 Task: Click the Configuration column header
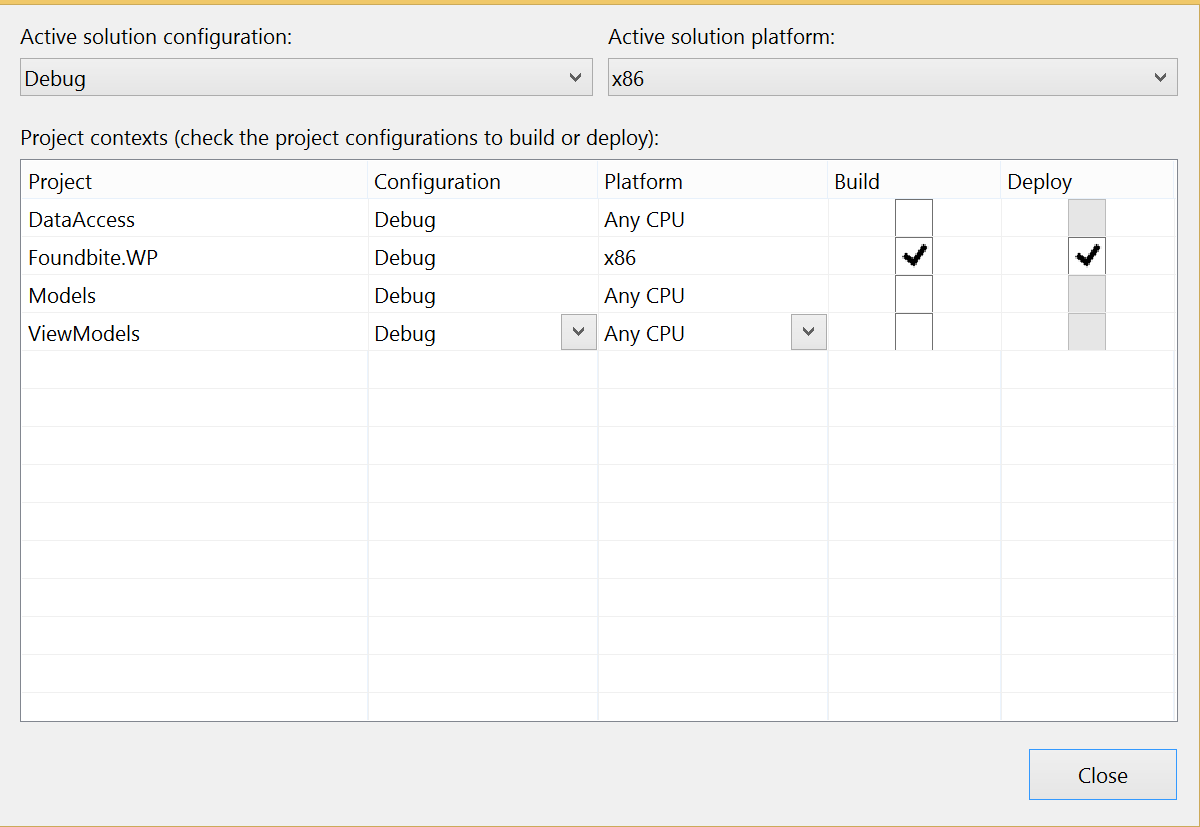pyautogui.click(x=437, y=181)
